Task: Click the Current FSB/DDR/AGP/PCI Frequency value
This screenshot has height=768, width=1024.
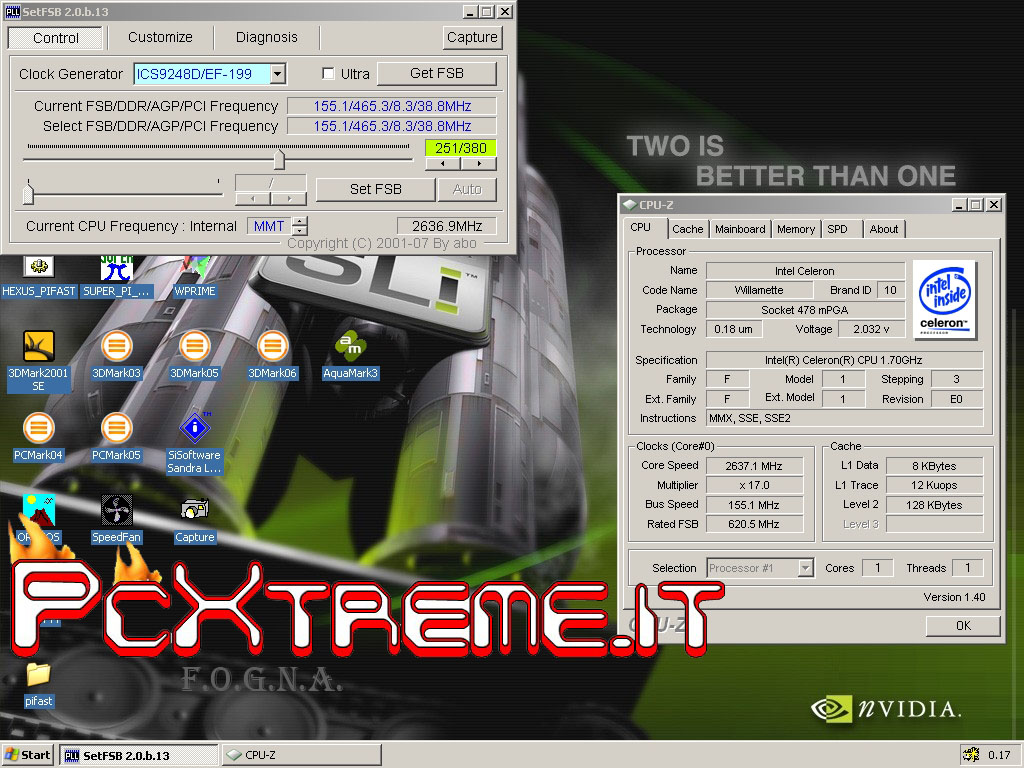Action: click(x=392, y=106)
